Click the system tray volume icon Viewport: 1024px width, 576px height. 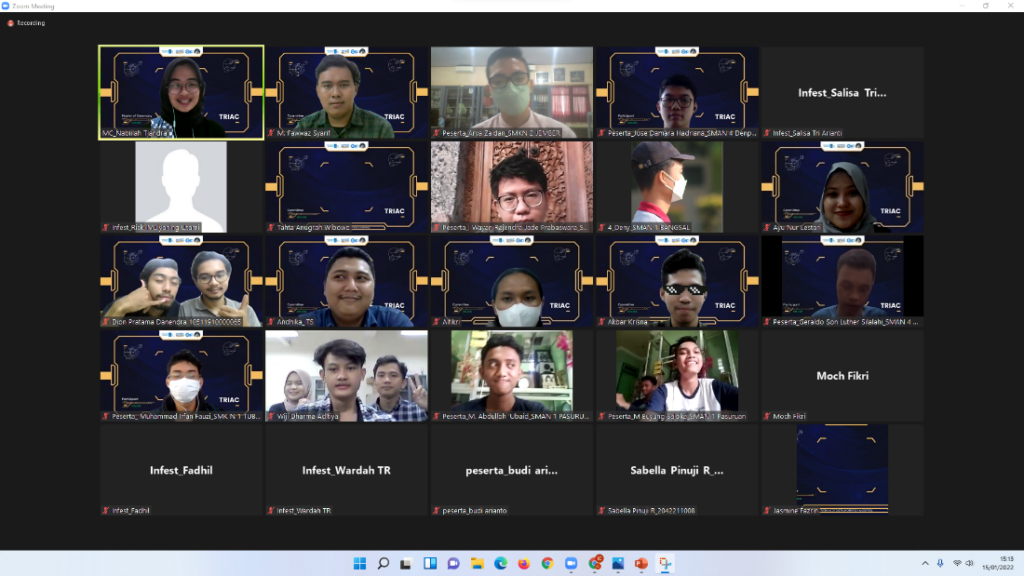[x=970, y=564]
